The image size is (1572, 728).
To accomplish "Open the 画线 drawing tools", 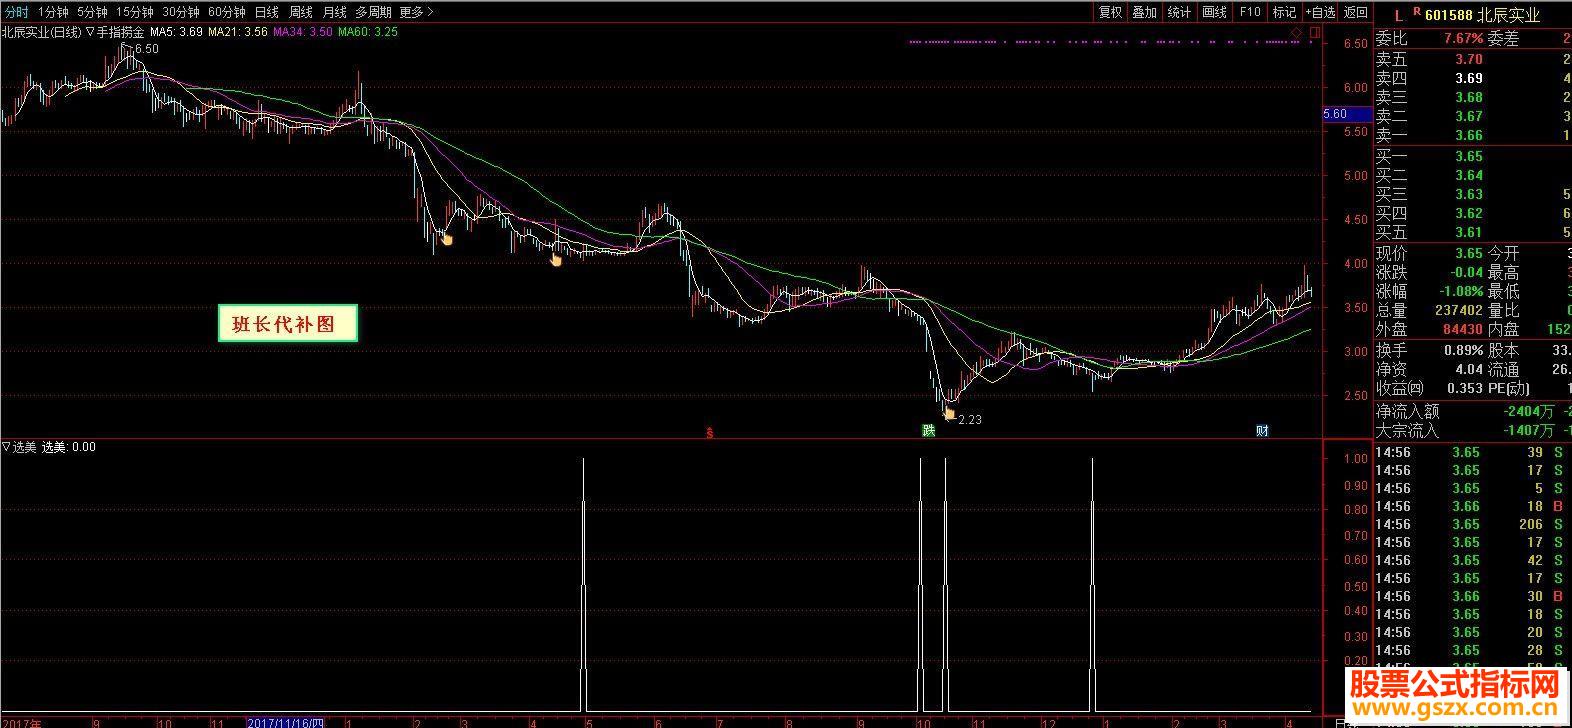I will point(1214,12).
